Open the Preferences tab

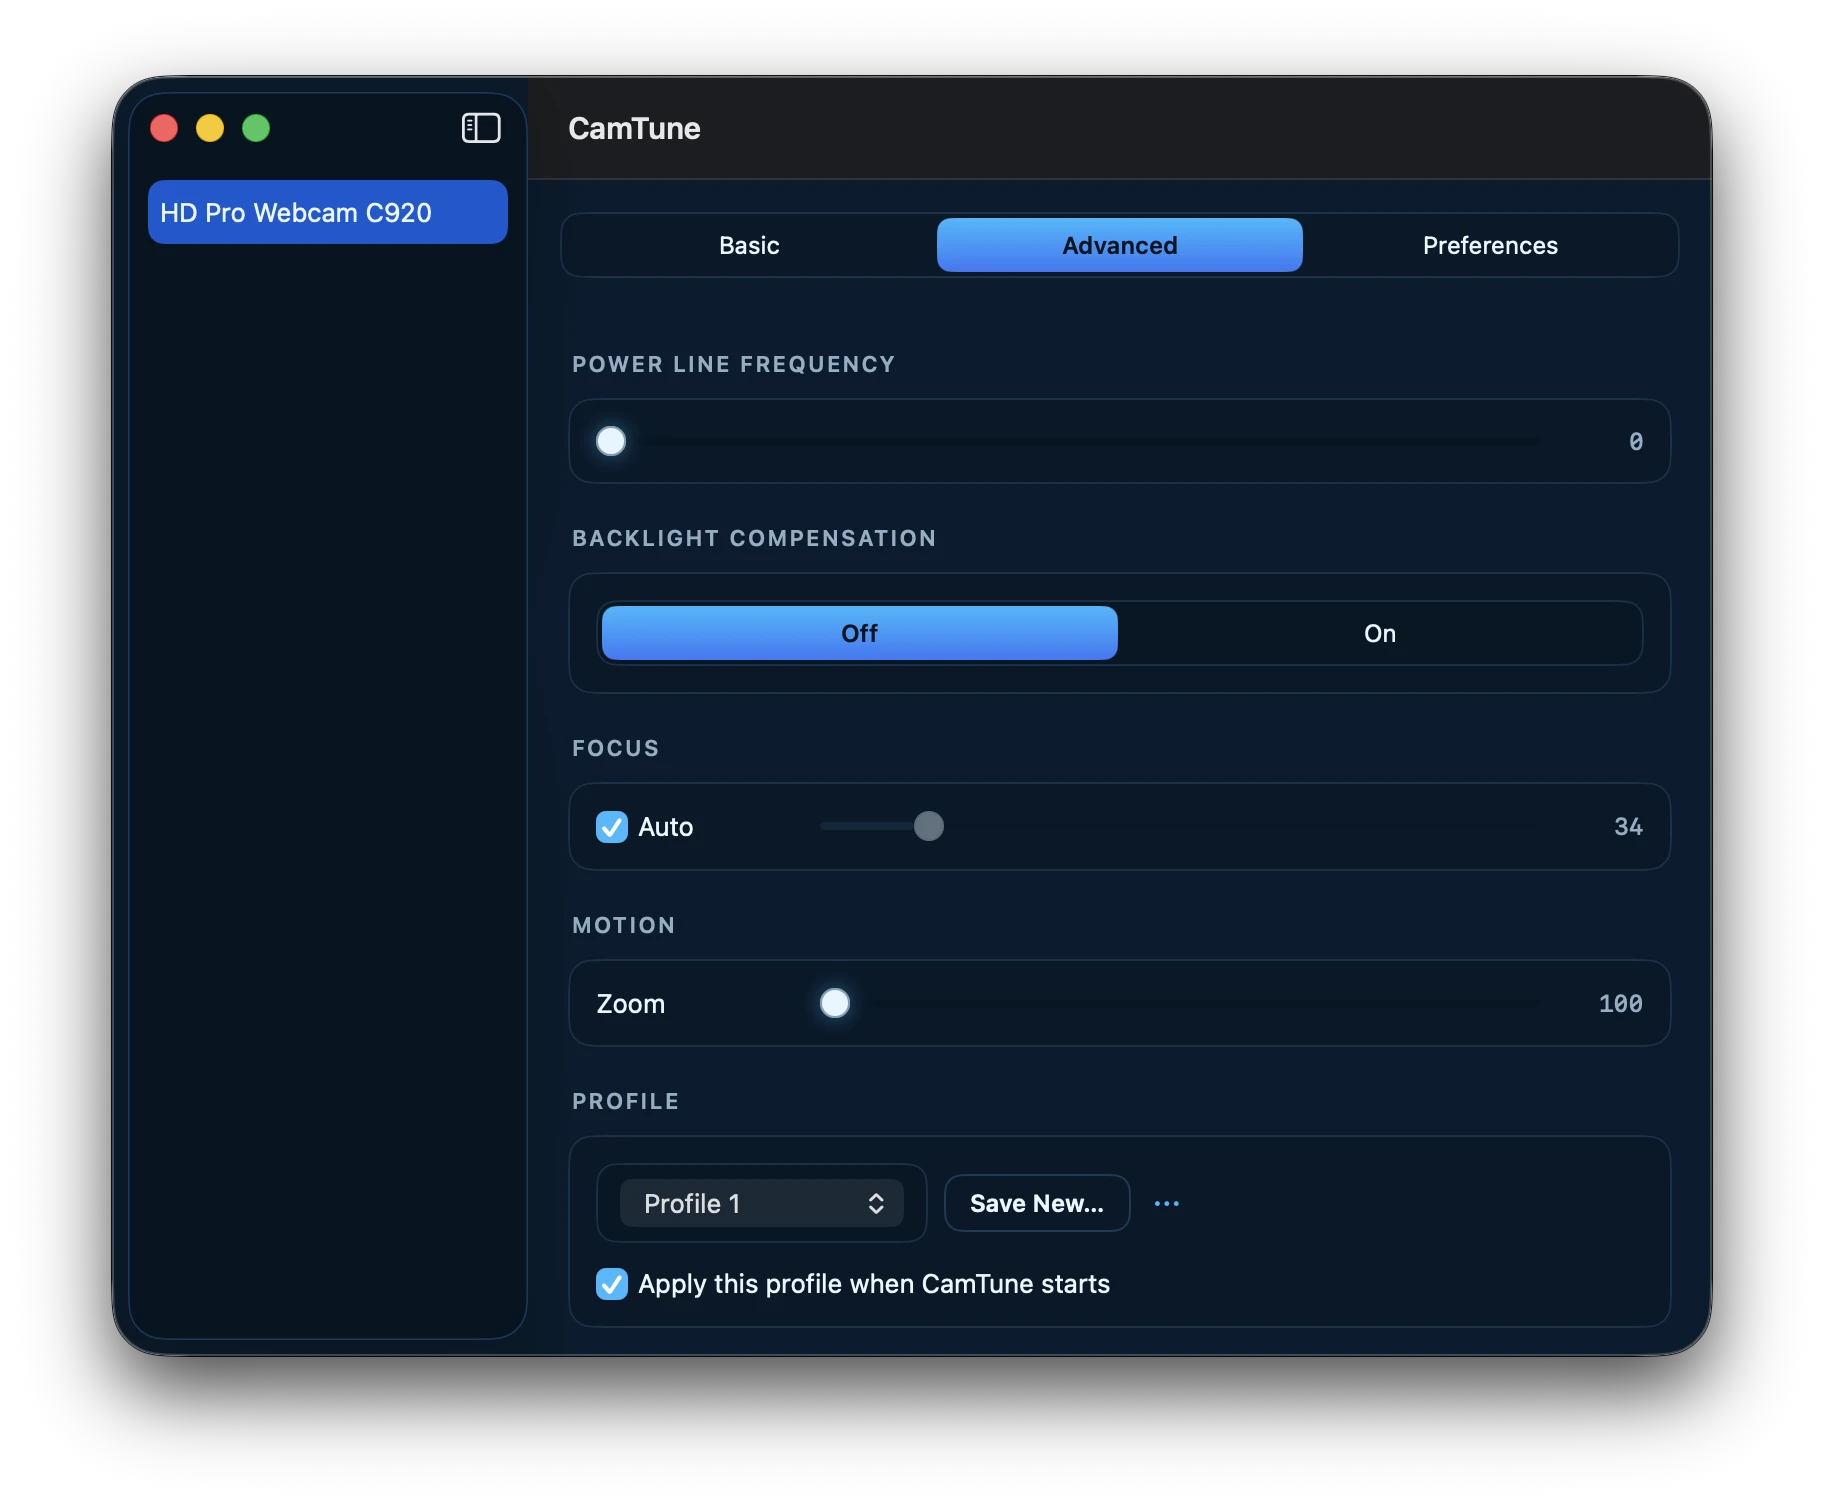(1490, 245)
